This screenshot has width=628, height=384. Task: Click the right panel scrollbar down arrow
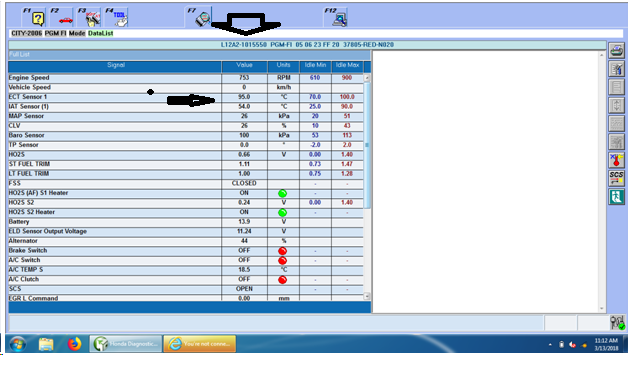(x=602, y=309)
